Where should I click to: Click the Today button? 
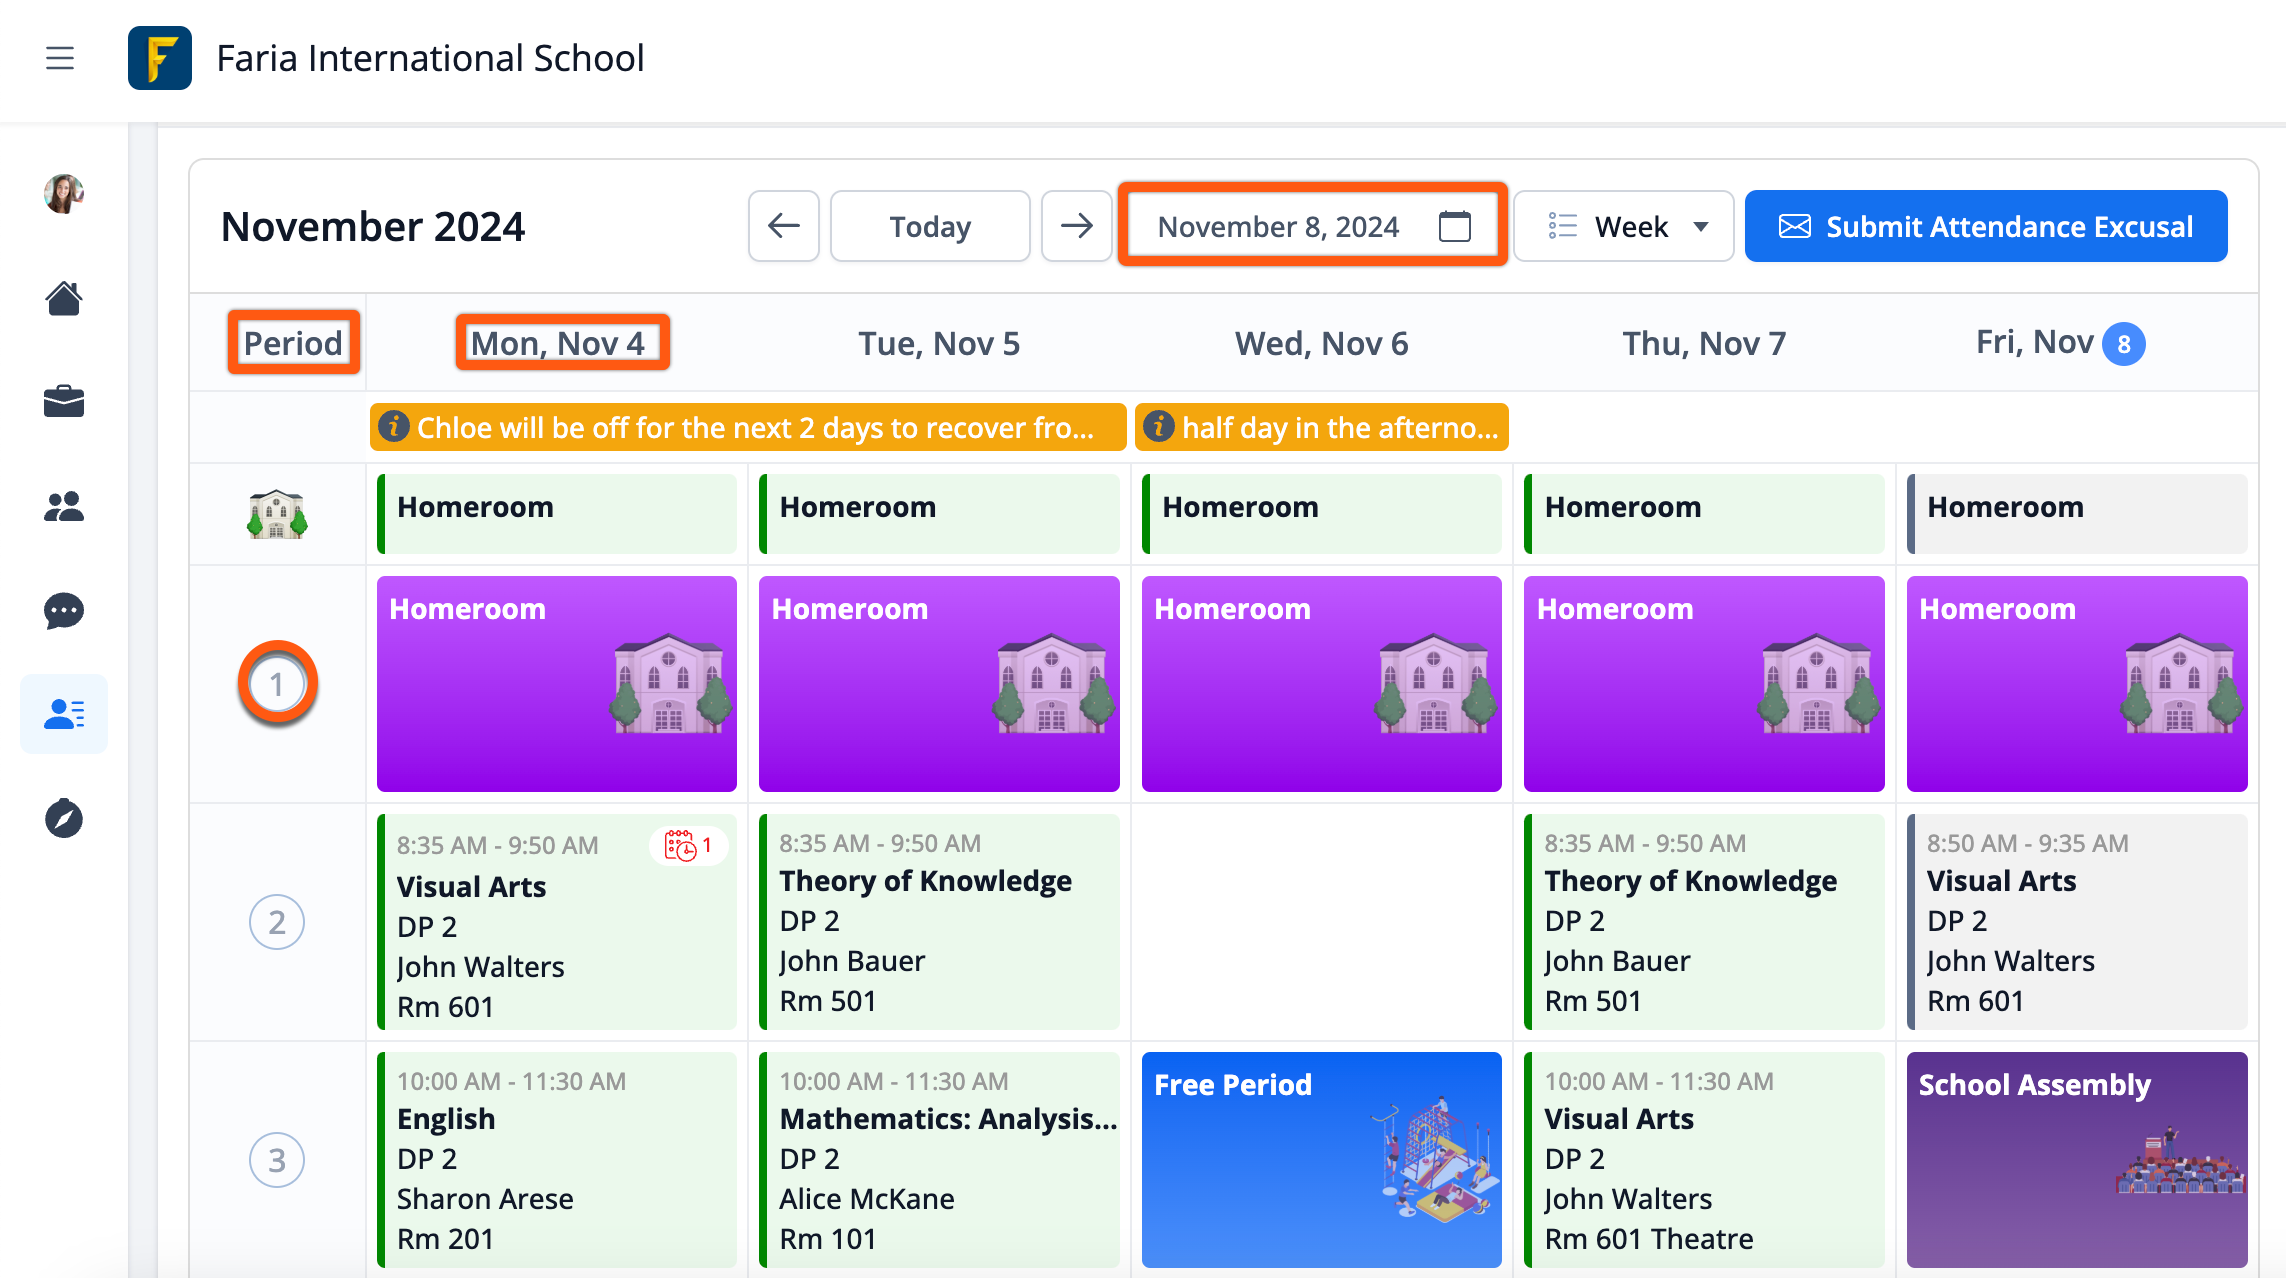[930, 226]
